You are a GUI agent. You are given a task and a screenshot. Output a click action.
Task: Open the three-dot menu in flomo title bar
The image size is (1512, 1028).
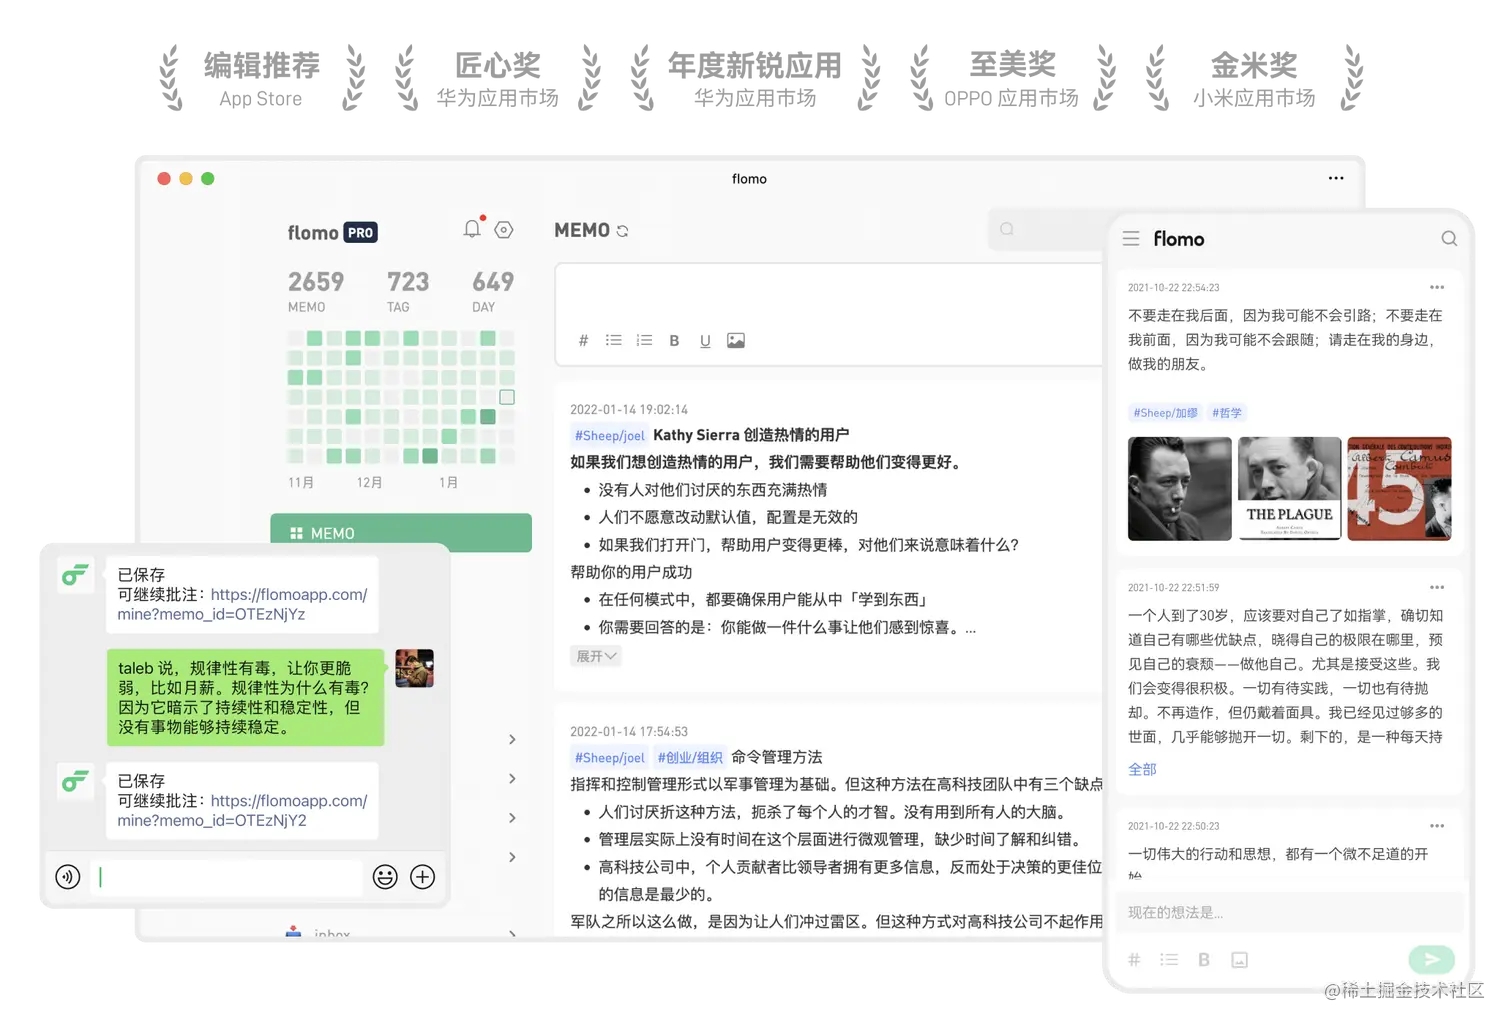(1336, 178)
